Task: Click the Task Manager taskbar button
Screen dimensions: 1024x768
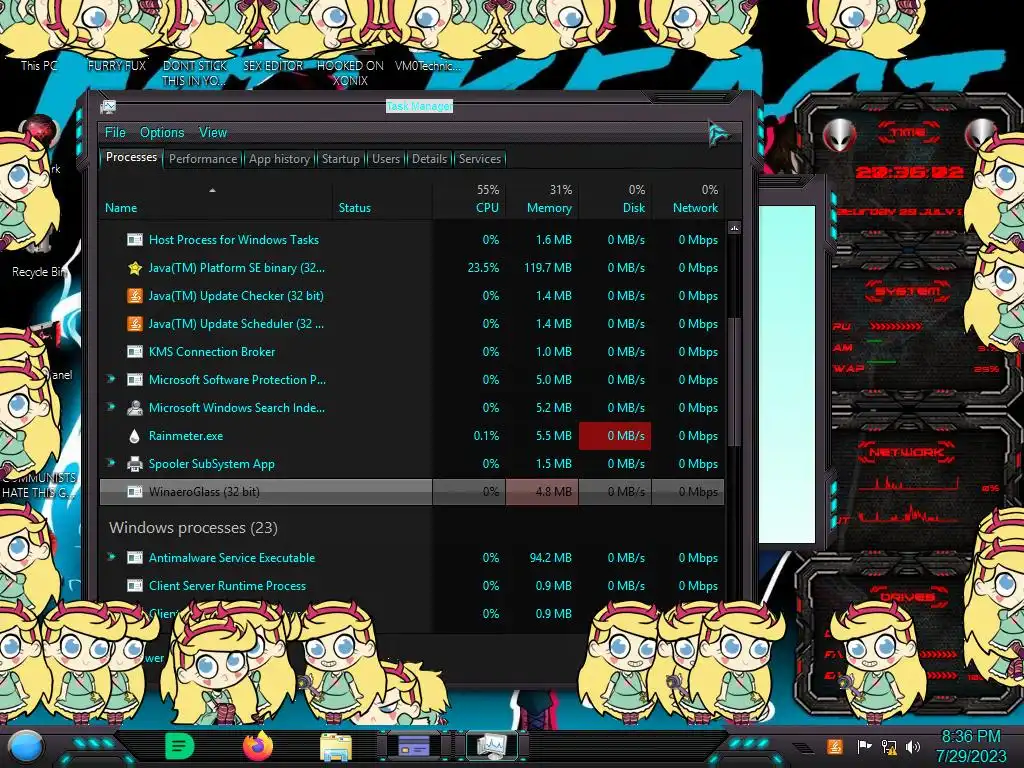Action: [x=491, y=746]
